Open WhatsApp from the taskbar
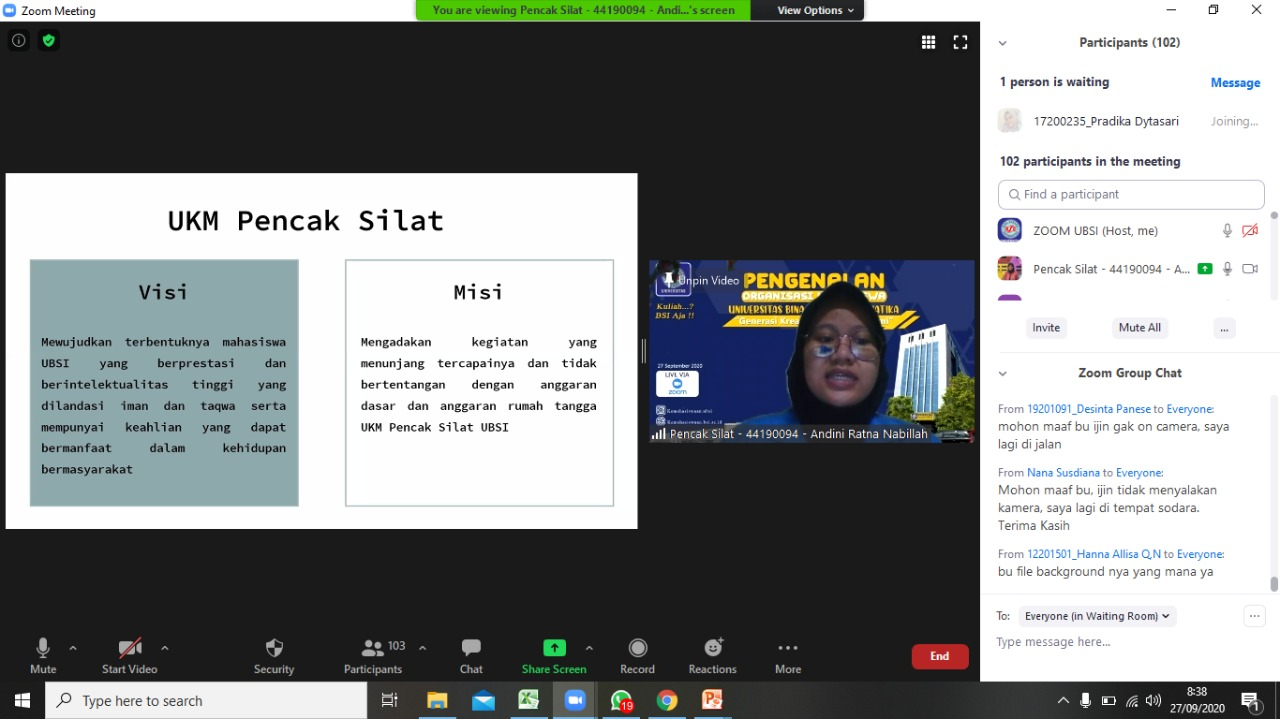 pos(621,701)
